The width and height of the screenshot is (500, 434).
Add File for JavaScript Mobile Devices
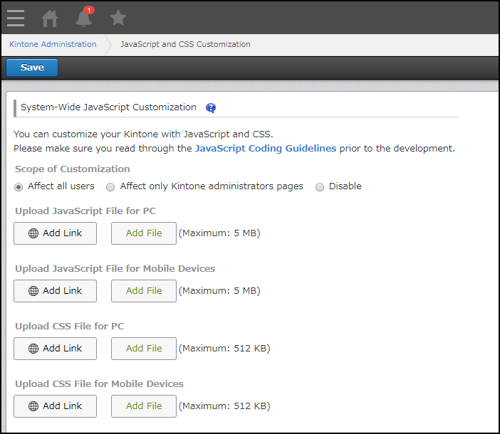[144, 291]
